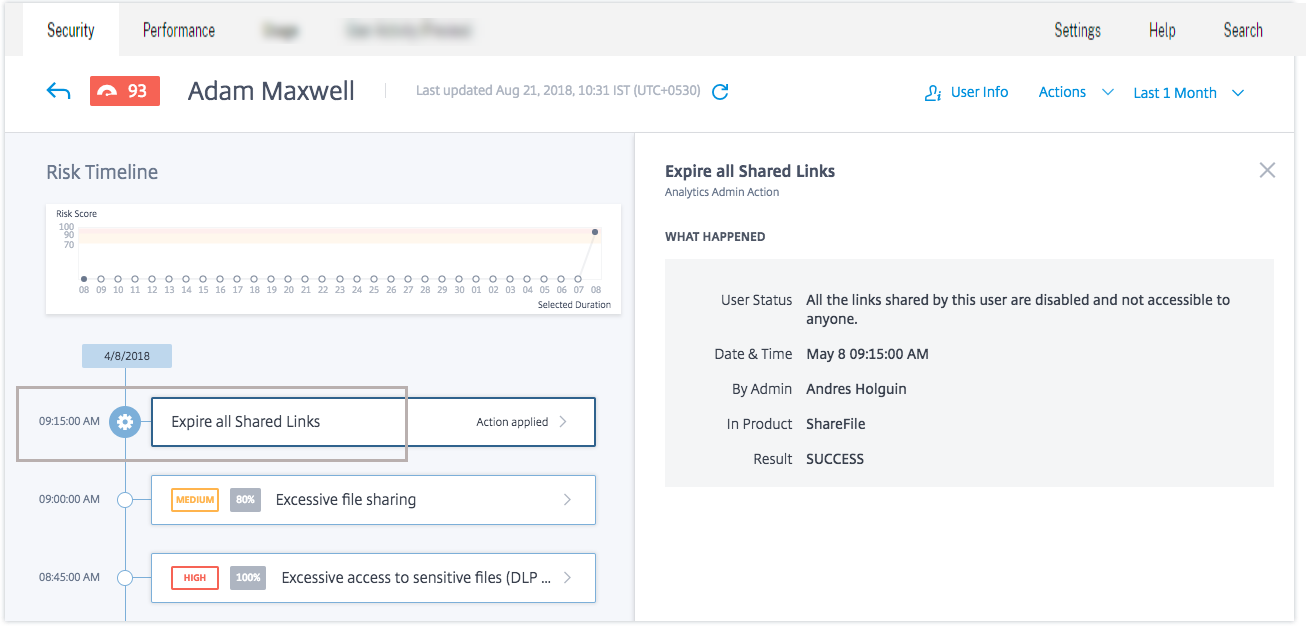
Task: Switch to the Performance tab
Action: 179,30
